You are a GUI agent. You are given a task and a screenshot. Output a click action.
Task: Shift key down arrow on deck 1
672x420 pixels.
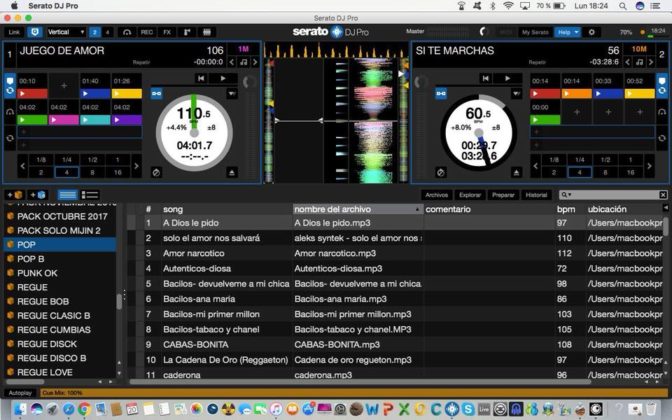(232, 62)
